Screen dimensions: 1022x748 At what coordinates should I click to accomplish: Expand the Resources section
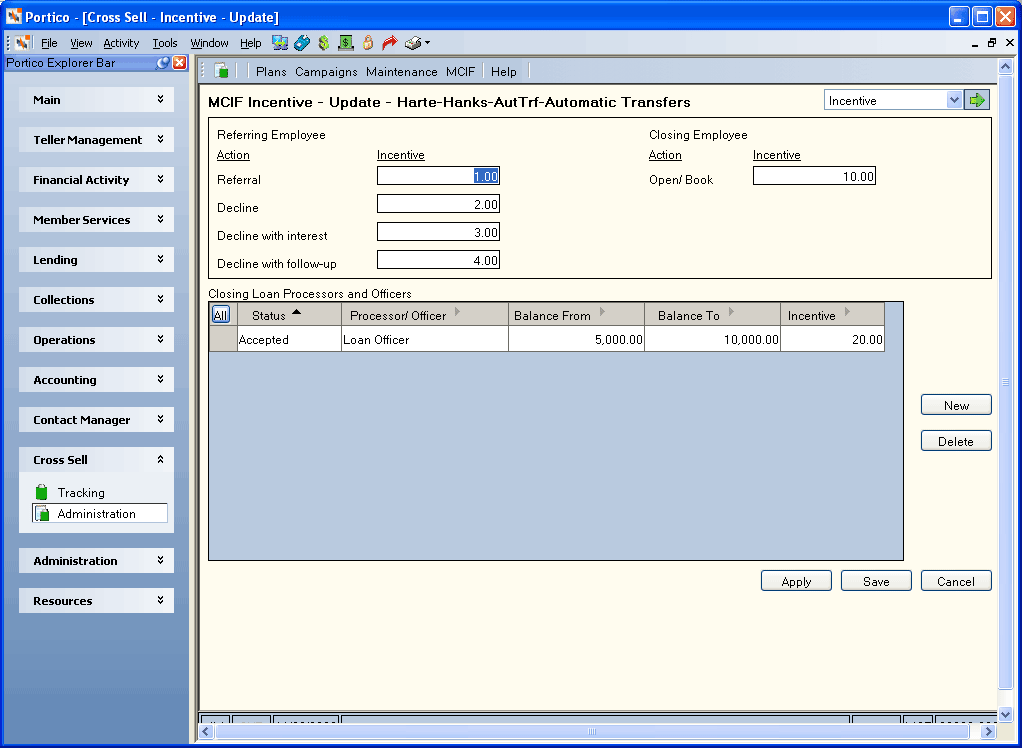pyautogui.click(x=96, y=601)
